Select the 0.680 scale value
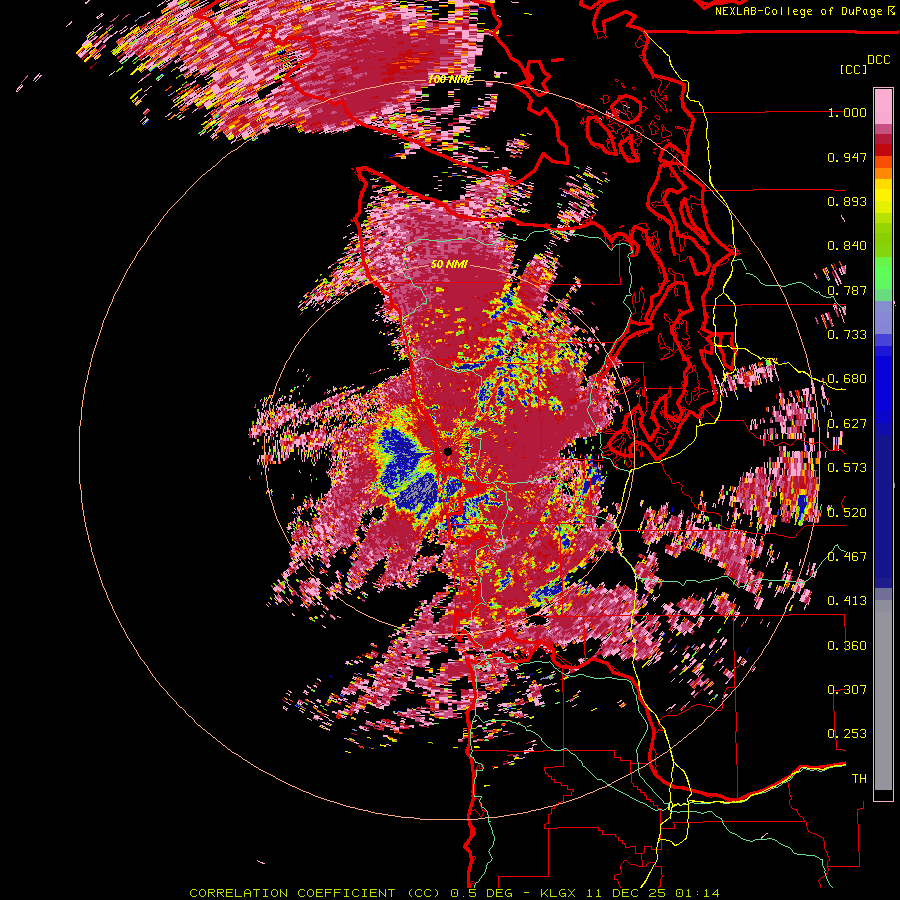 click(847, 379)
